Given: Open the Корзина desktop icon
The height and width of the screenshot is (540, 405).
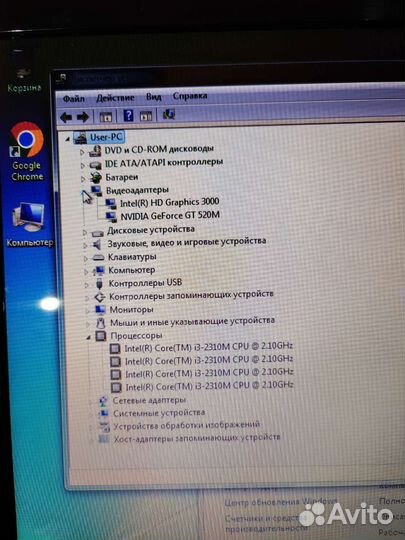Looking at the screenshot, I should click(x=24, y=79).
